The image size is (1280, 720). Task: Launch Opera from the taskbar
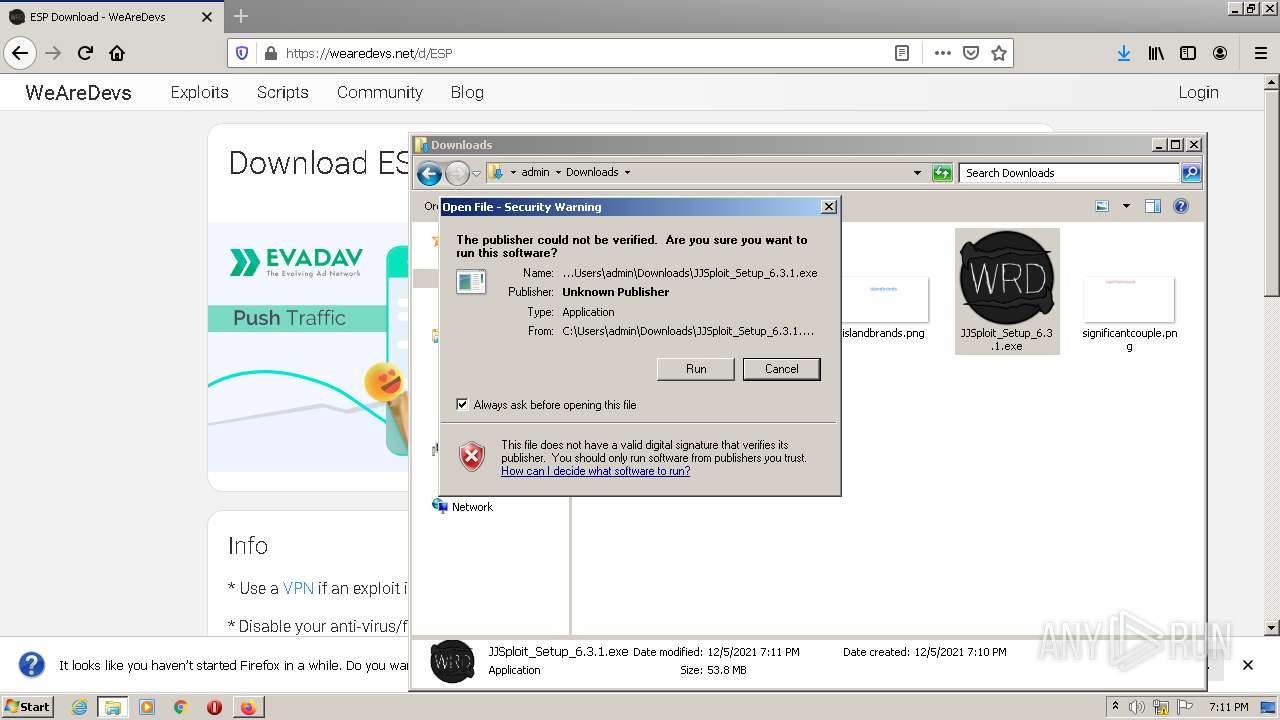214,707
